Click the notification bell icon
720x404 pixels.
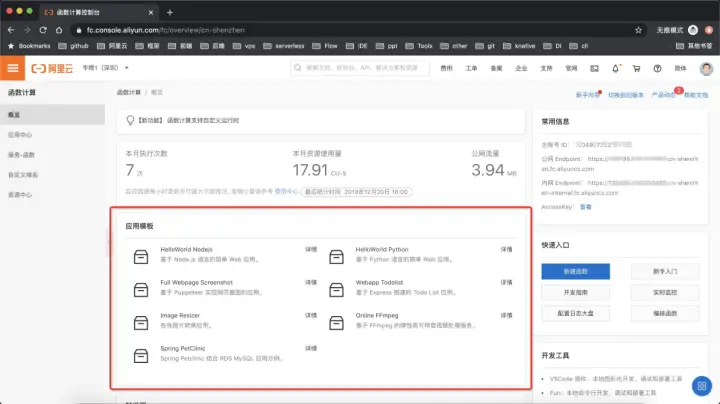(x=615, y=68)
